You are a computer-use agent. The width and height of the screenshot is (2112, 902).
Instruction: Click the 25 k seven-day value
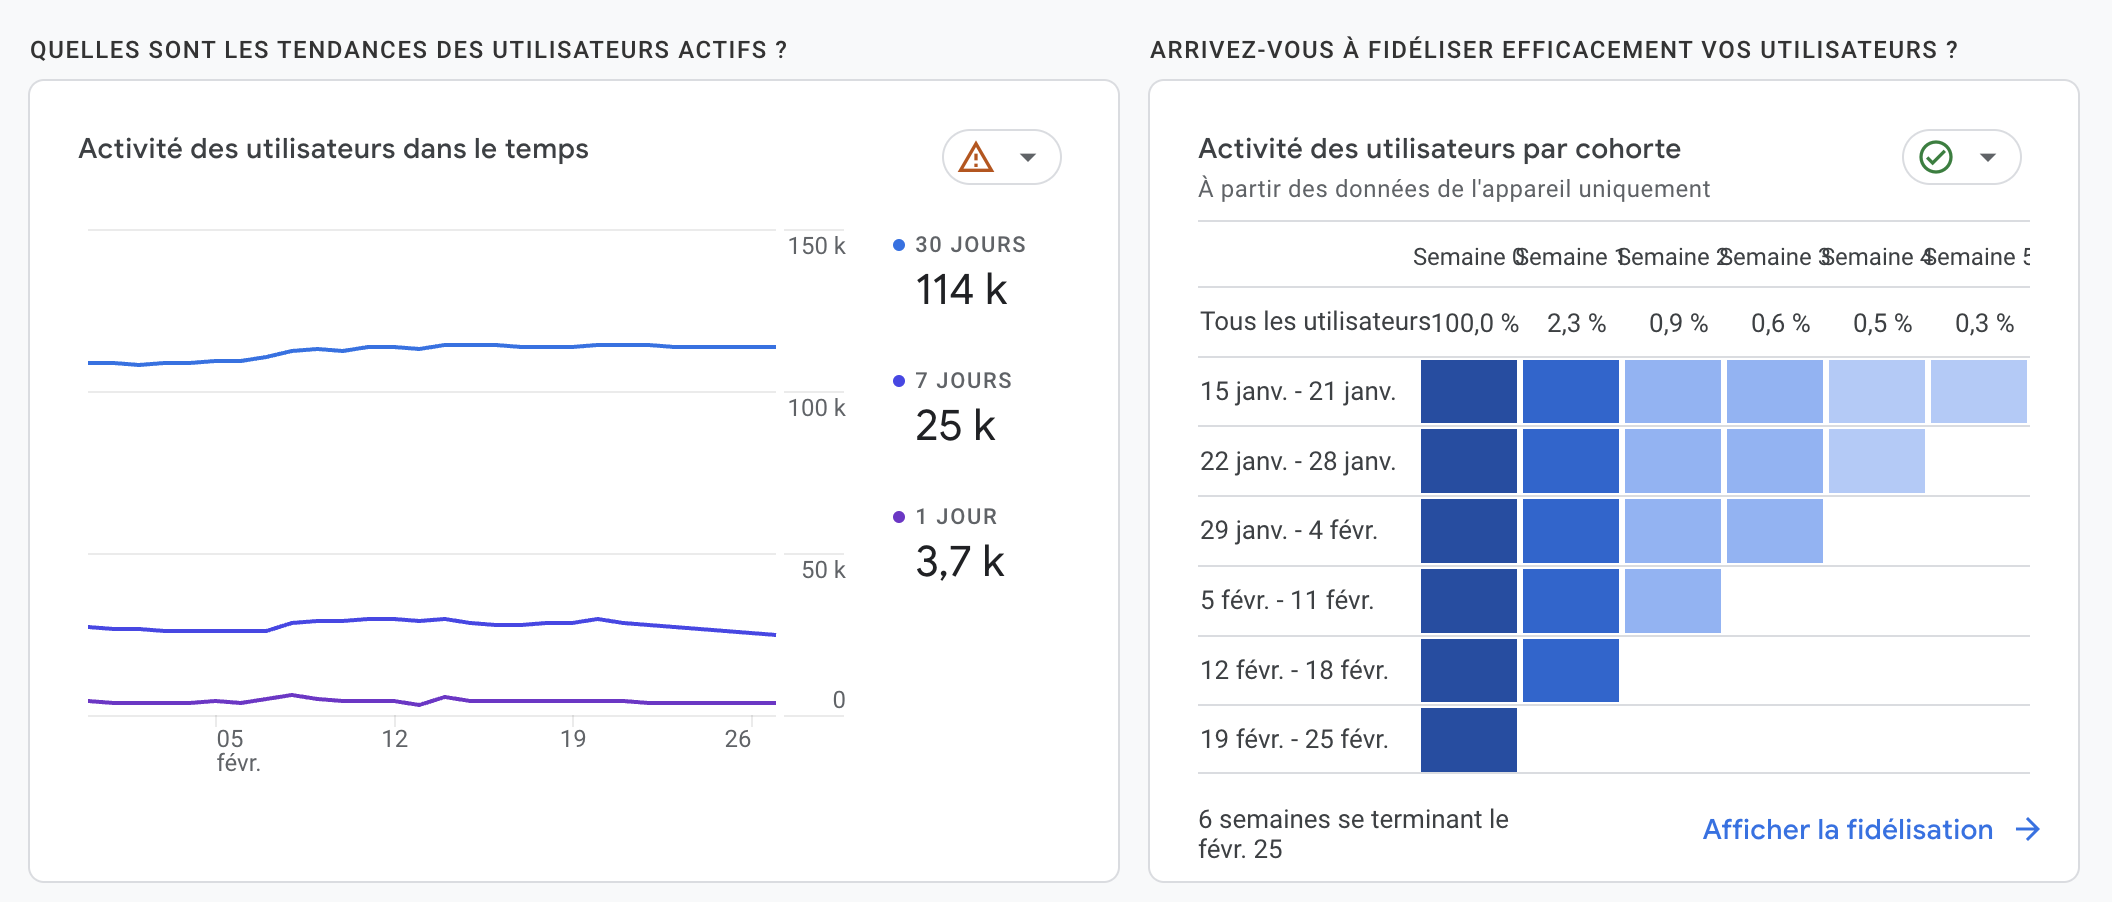(955, 426)
